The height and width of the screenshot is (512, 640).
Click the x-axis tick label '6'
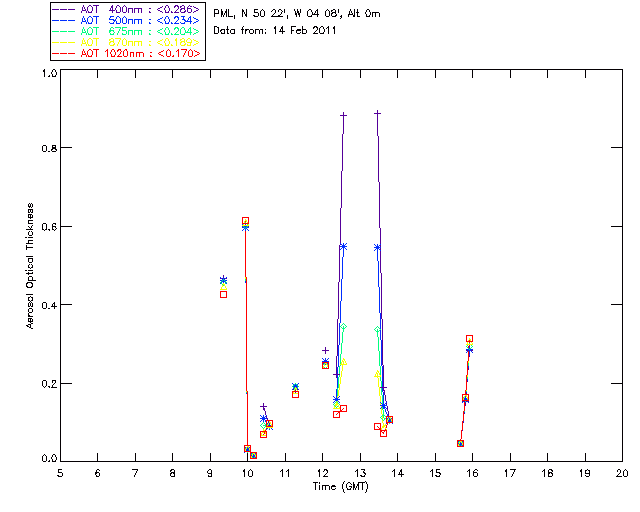[x=98, y=473]
